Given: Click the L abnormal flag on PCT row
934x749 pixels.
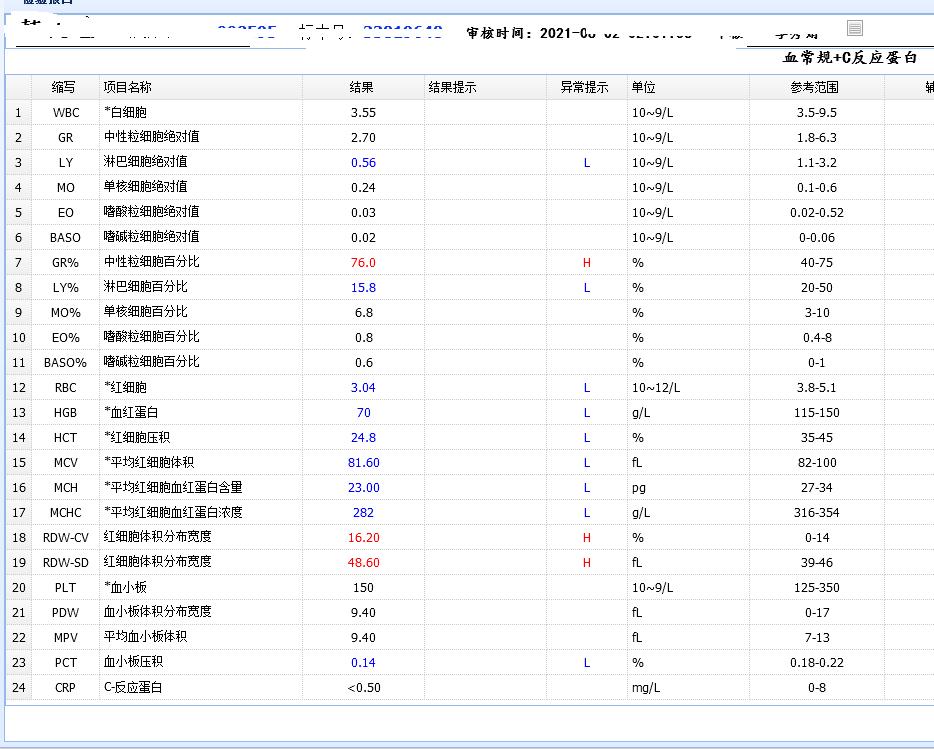Looking at the screenshot, I should pos(587,662).
